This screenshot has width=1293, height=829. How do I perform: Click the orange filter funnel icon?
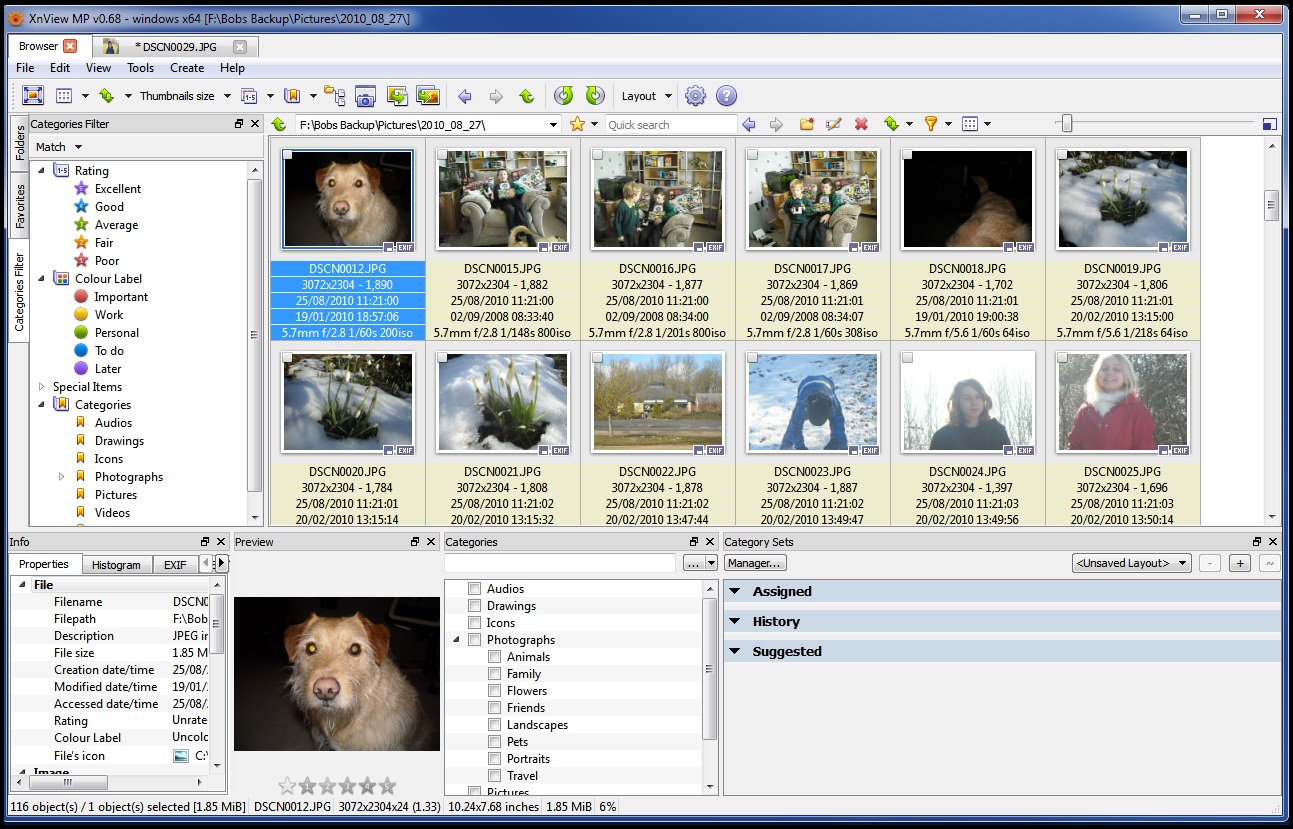click(x=931, y=124)
